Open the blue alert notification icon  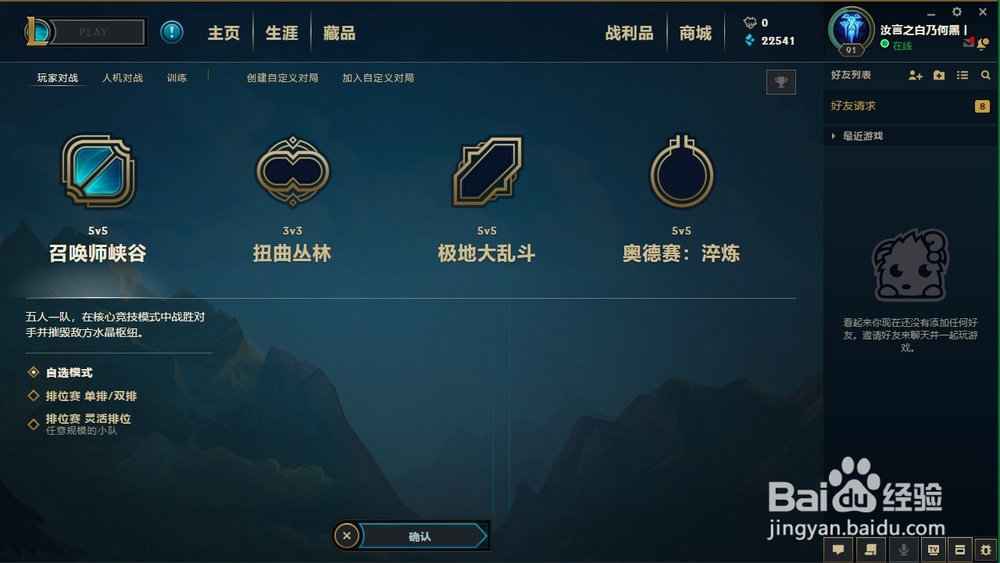[x=172, y=32]
